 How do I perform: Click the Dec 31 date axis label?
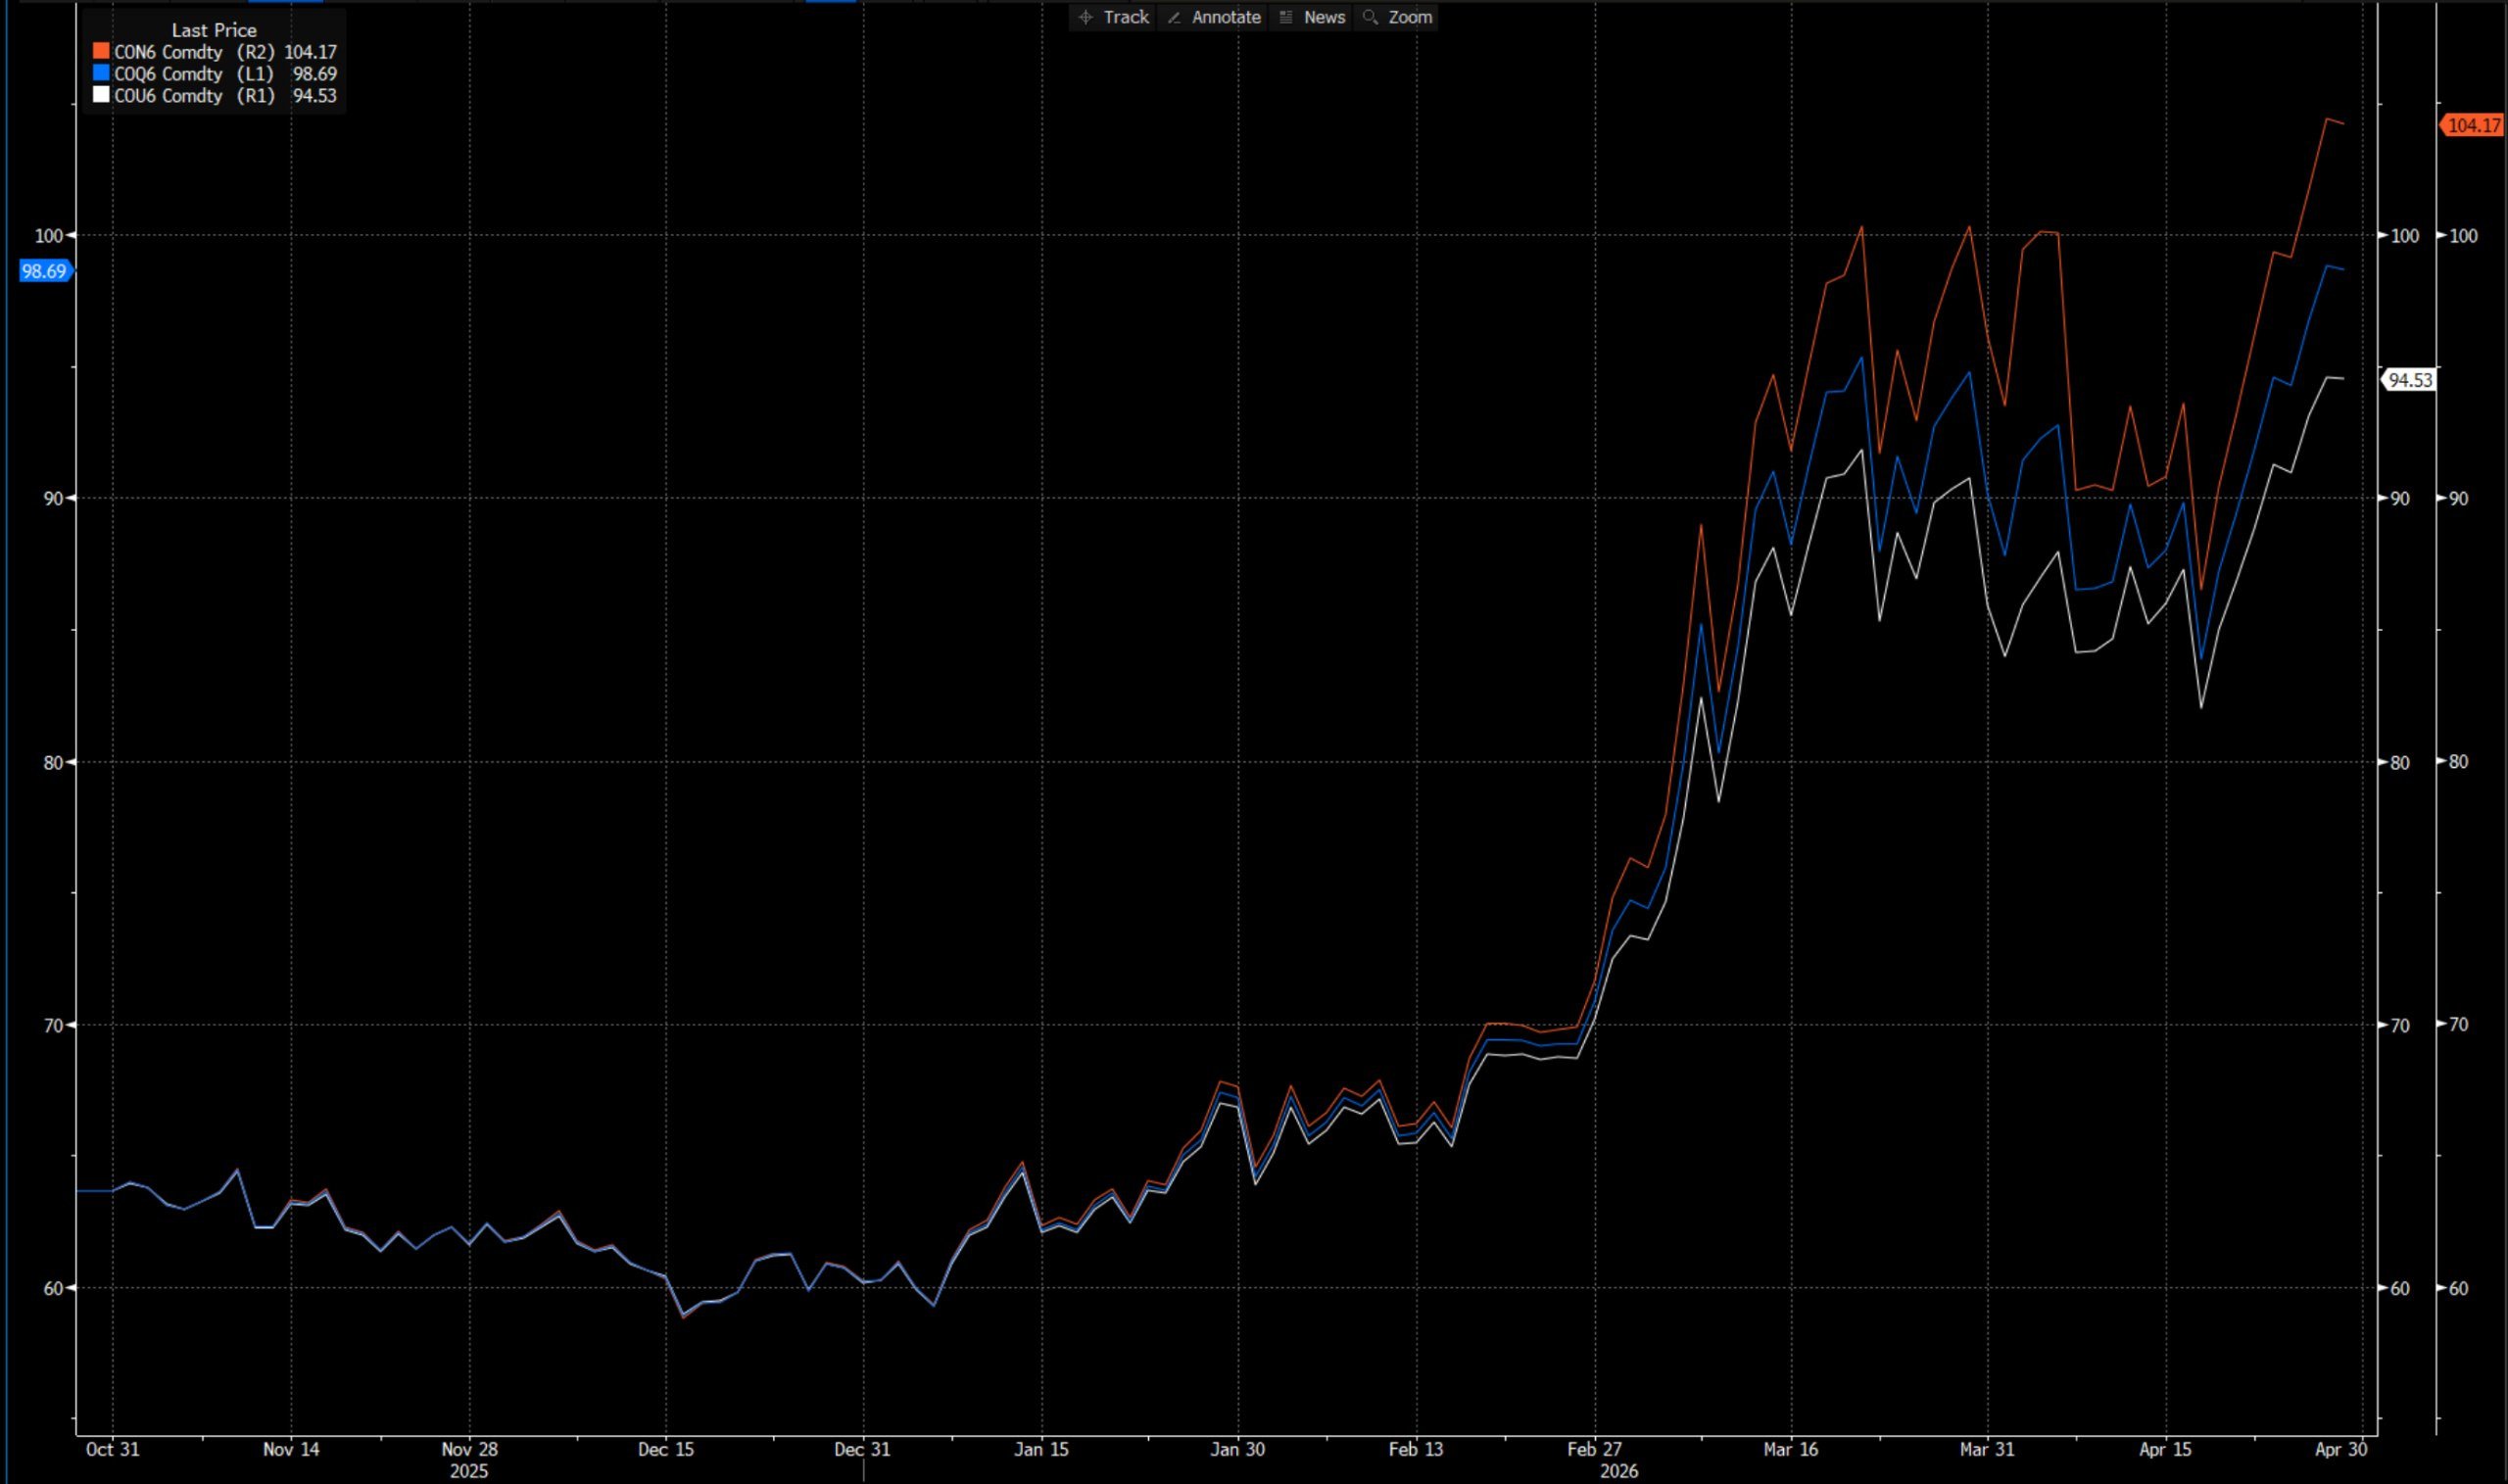pos(862,1449)
